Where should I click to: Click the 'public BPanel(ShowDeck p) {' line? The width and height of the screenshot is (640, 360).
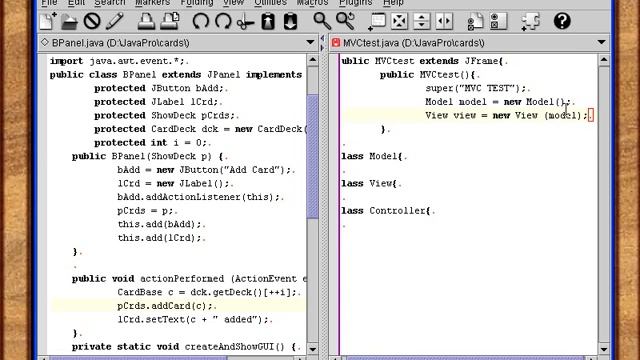[148, 156]
